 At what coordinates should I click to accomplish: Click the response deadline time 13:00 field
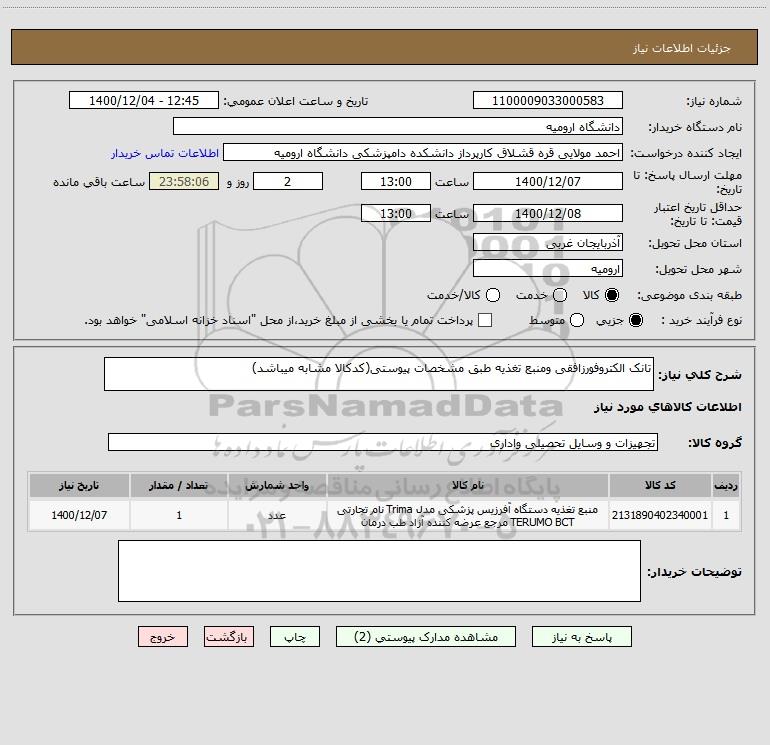coord(396,182)
